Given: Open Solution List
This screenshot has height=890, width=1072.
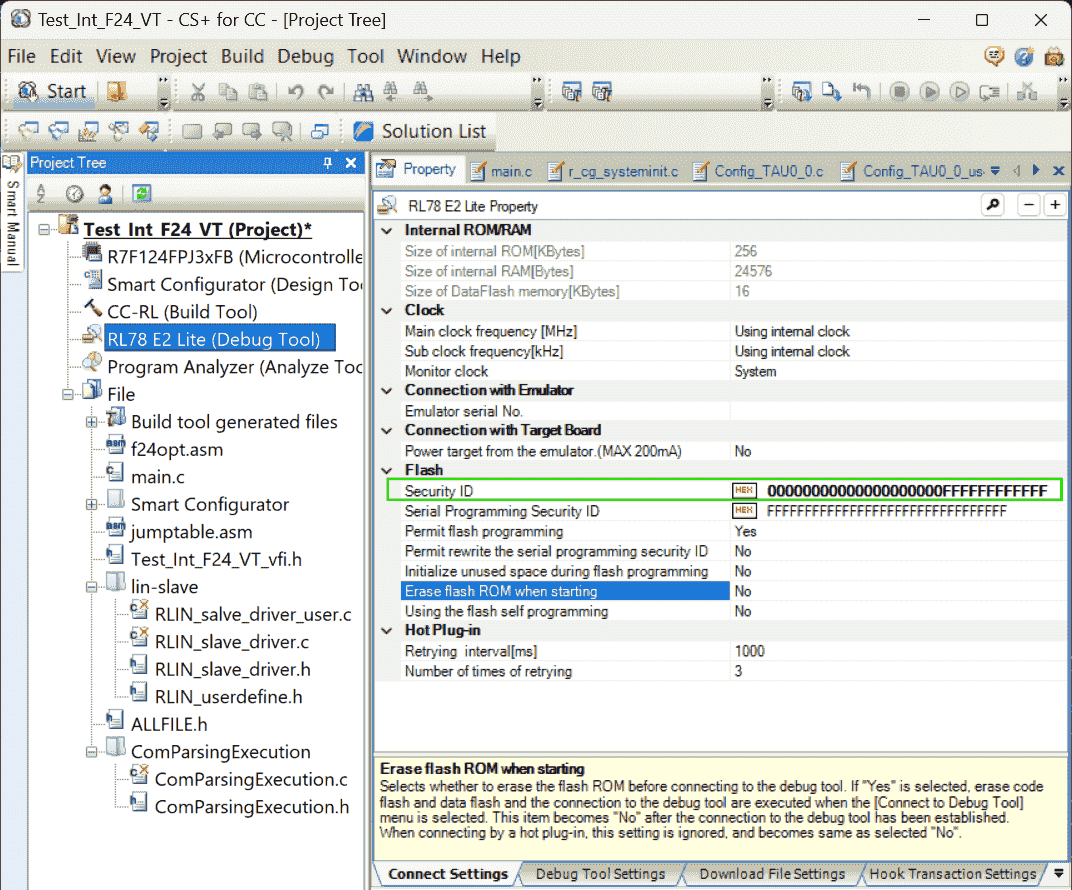Looking at the screenshot, I should coord(420,131).
